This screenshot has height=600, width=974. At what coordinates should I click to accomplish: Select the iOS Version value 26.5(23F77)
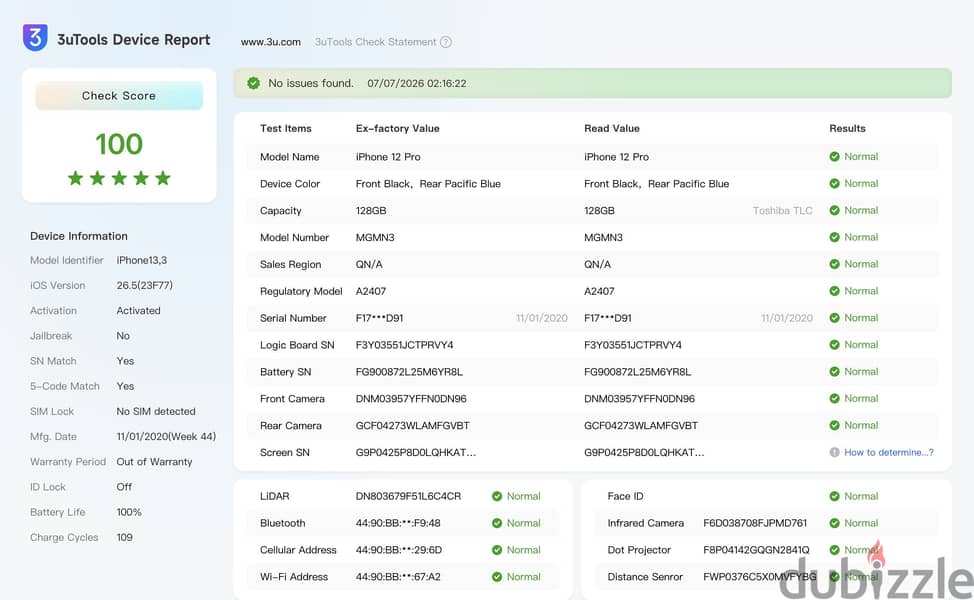tap(144, 285)
